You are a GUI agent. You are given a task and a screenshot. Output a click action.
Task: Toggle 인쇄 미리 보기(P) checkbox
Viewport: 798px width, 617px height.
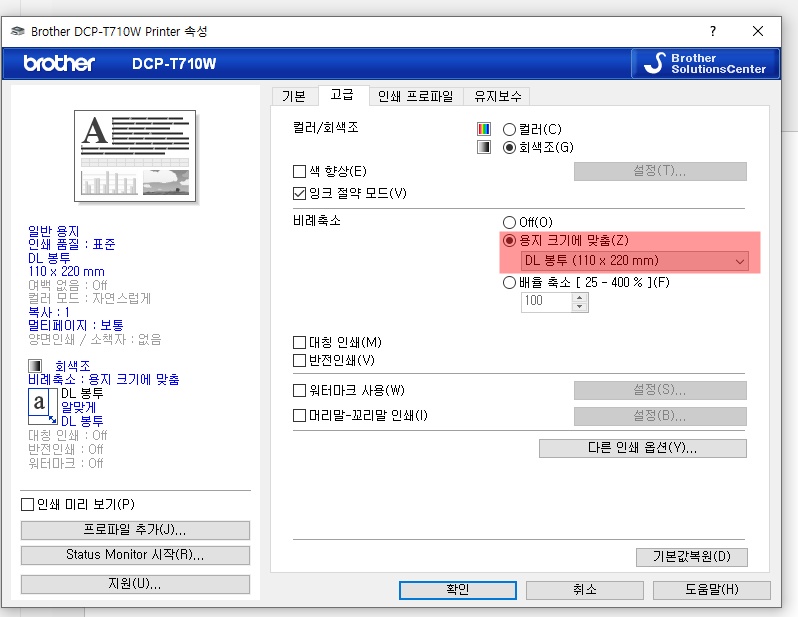click(27, 504)
